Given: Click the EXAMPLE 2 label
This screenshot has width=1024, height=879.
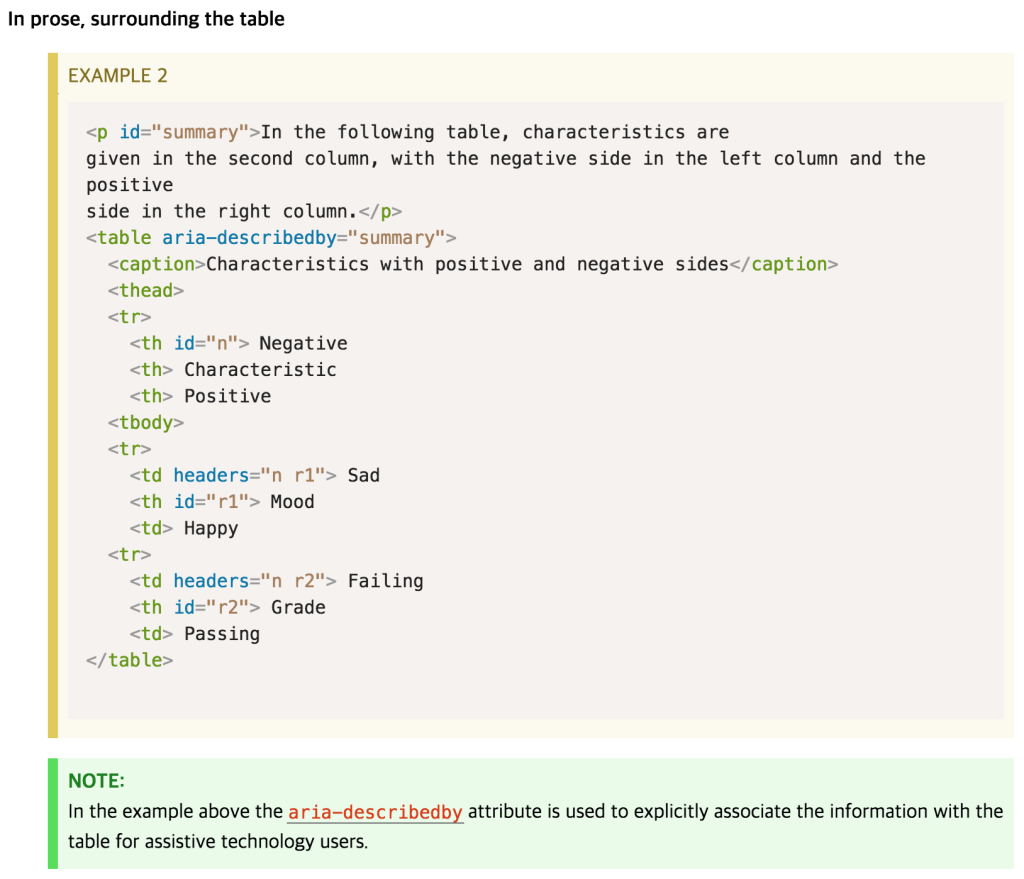Looking at the screenshot, I should click(118, 76).
